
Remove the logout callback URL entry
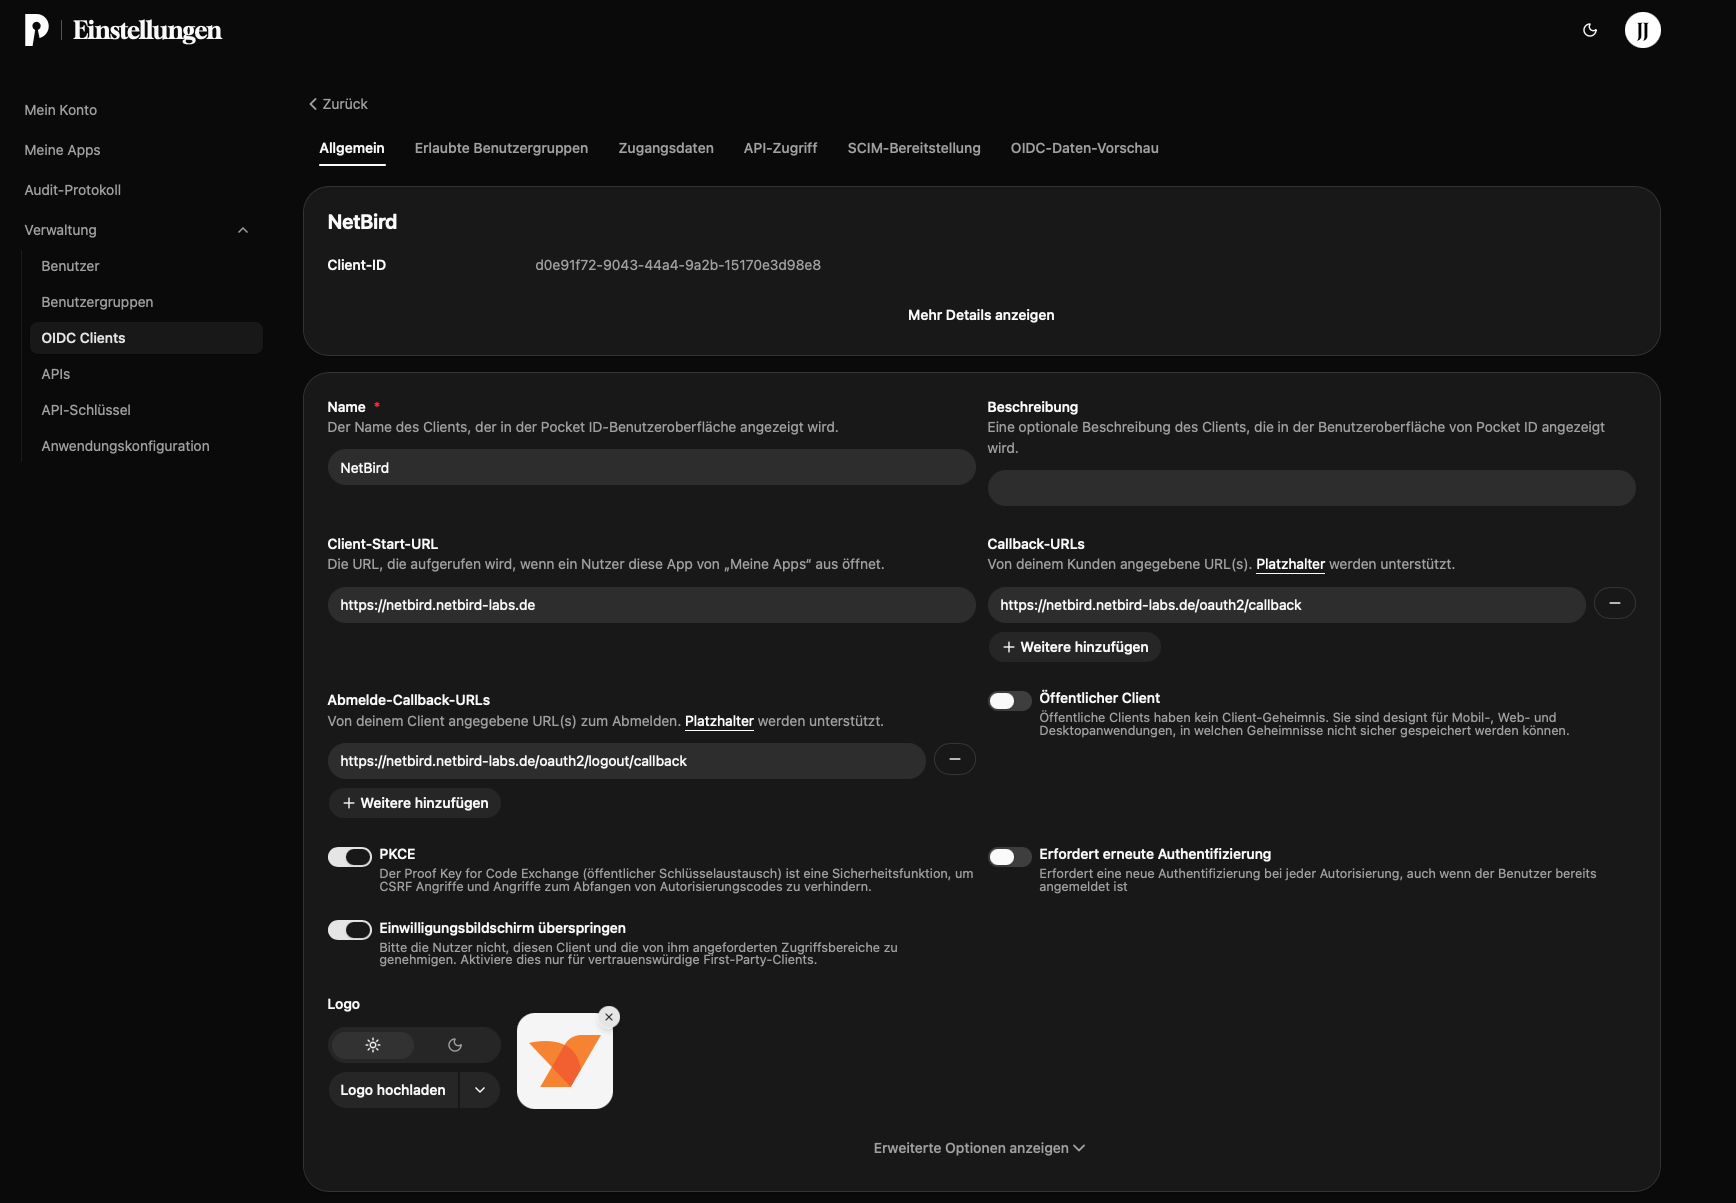954,760
